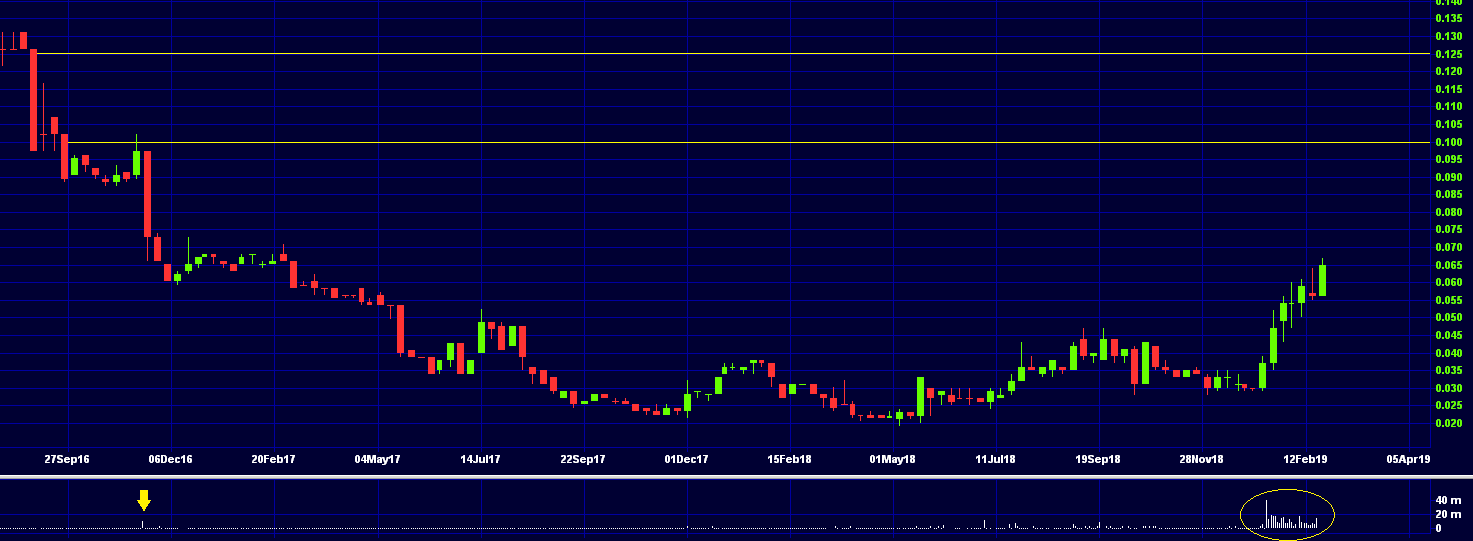Select the 05Apr19 date label

point(1407,460)
